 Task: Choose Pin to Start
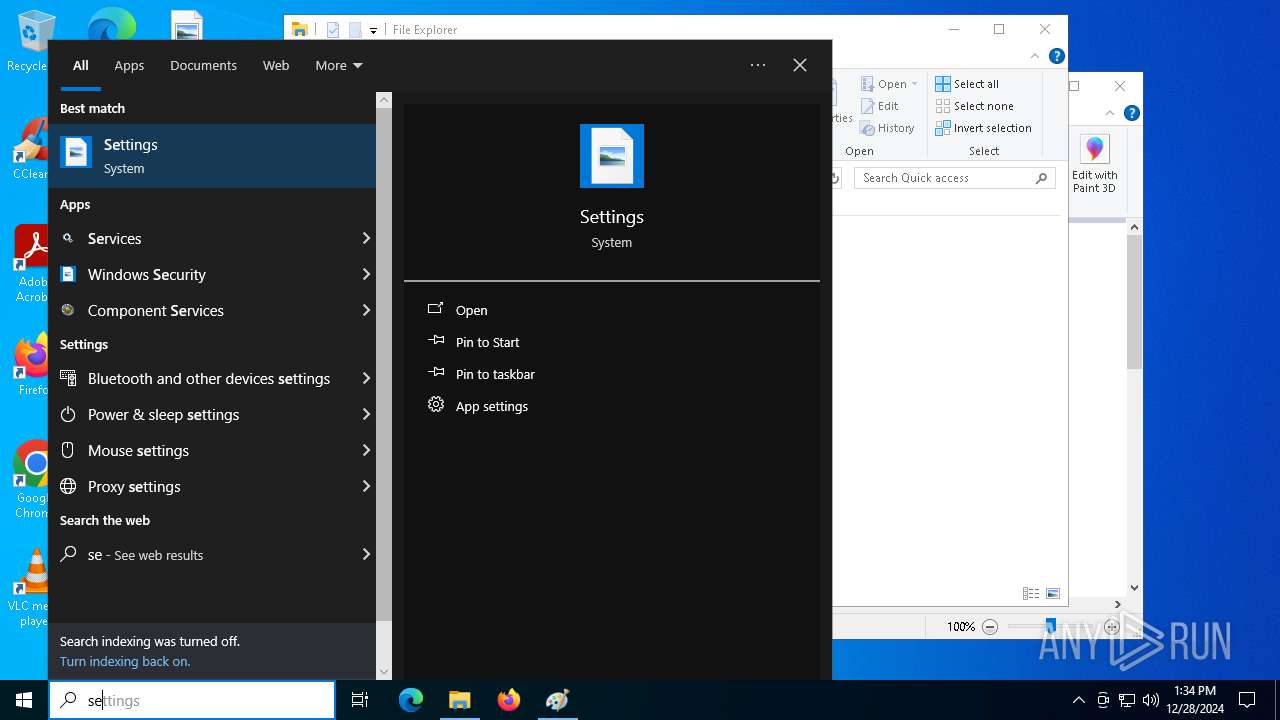(487, 342)
